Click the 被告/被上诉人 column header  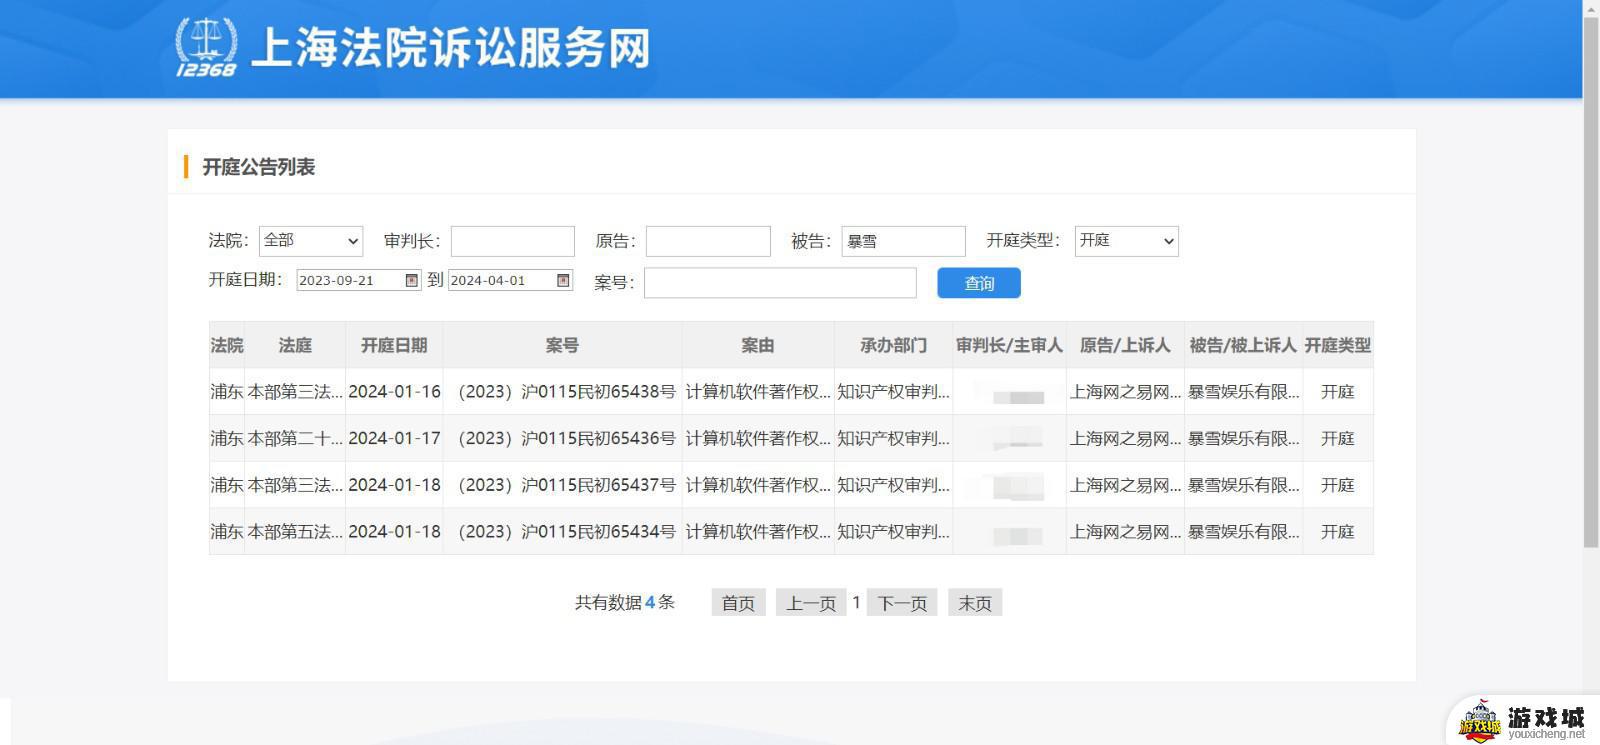[x=1243, y=345]
